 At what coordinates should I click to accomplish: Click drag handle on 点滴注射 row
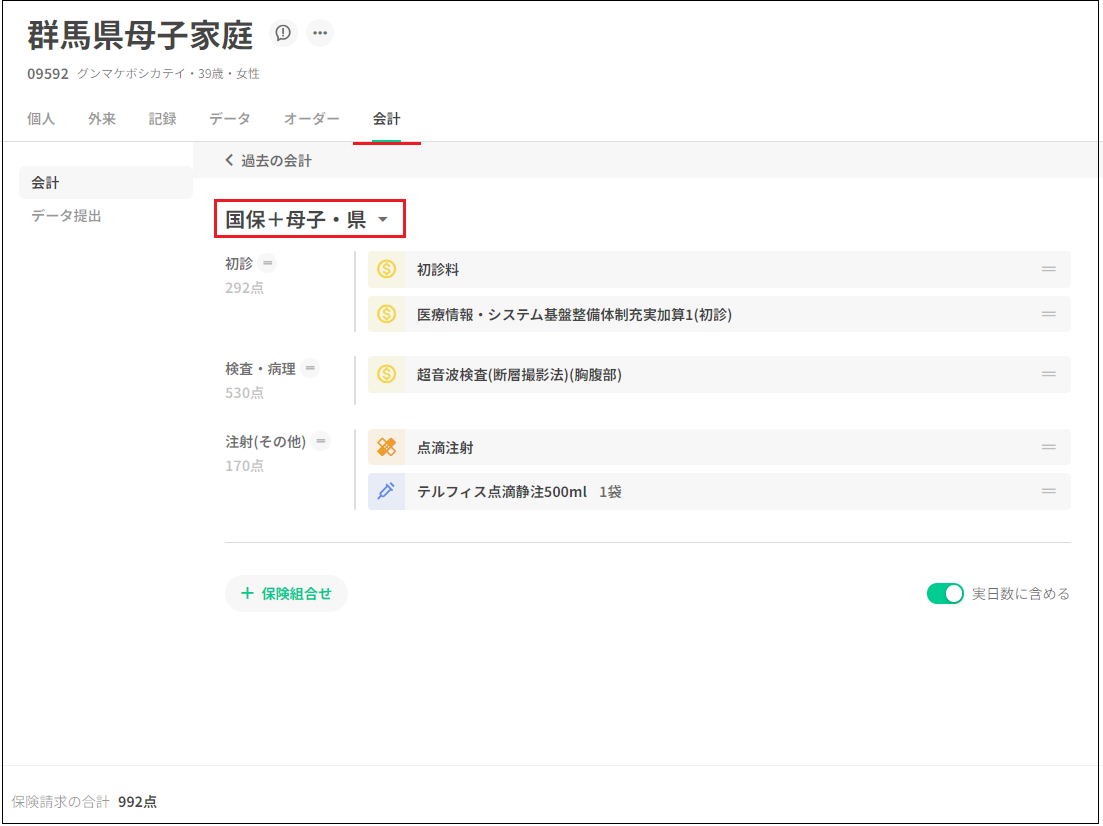1048,448
